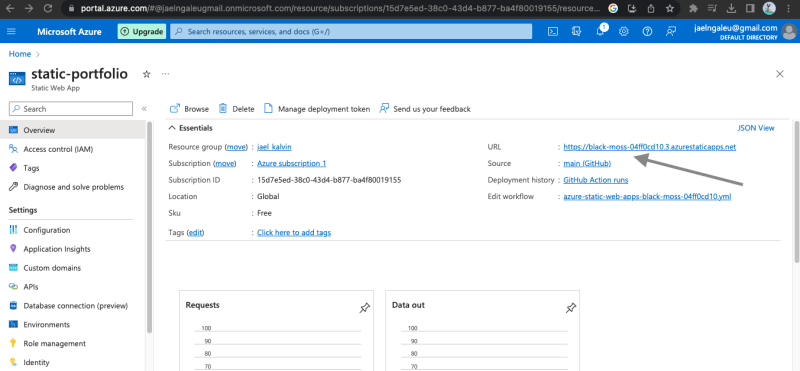Click the Google icon in the address bar
800x371 pixels.
coord(613,8)
